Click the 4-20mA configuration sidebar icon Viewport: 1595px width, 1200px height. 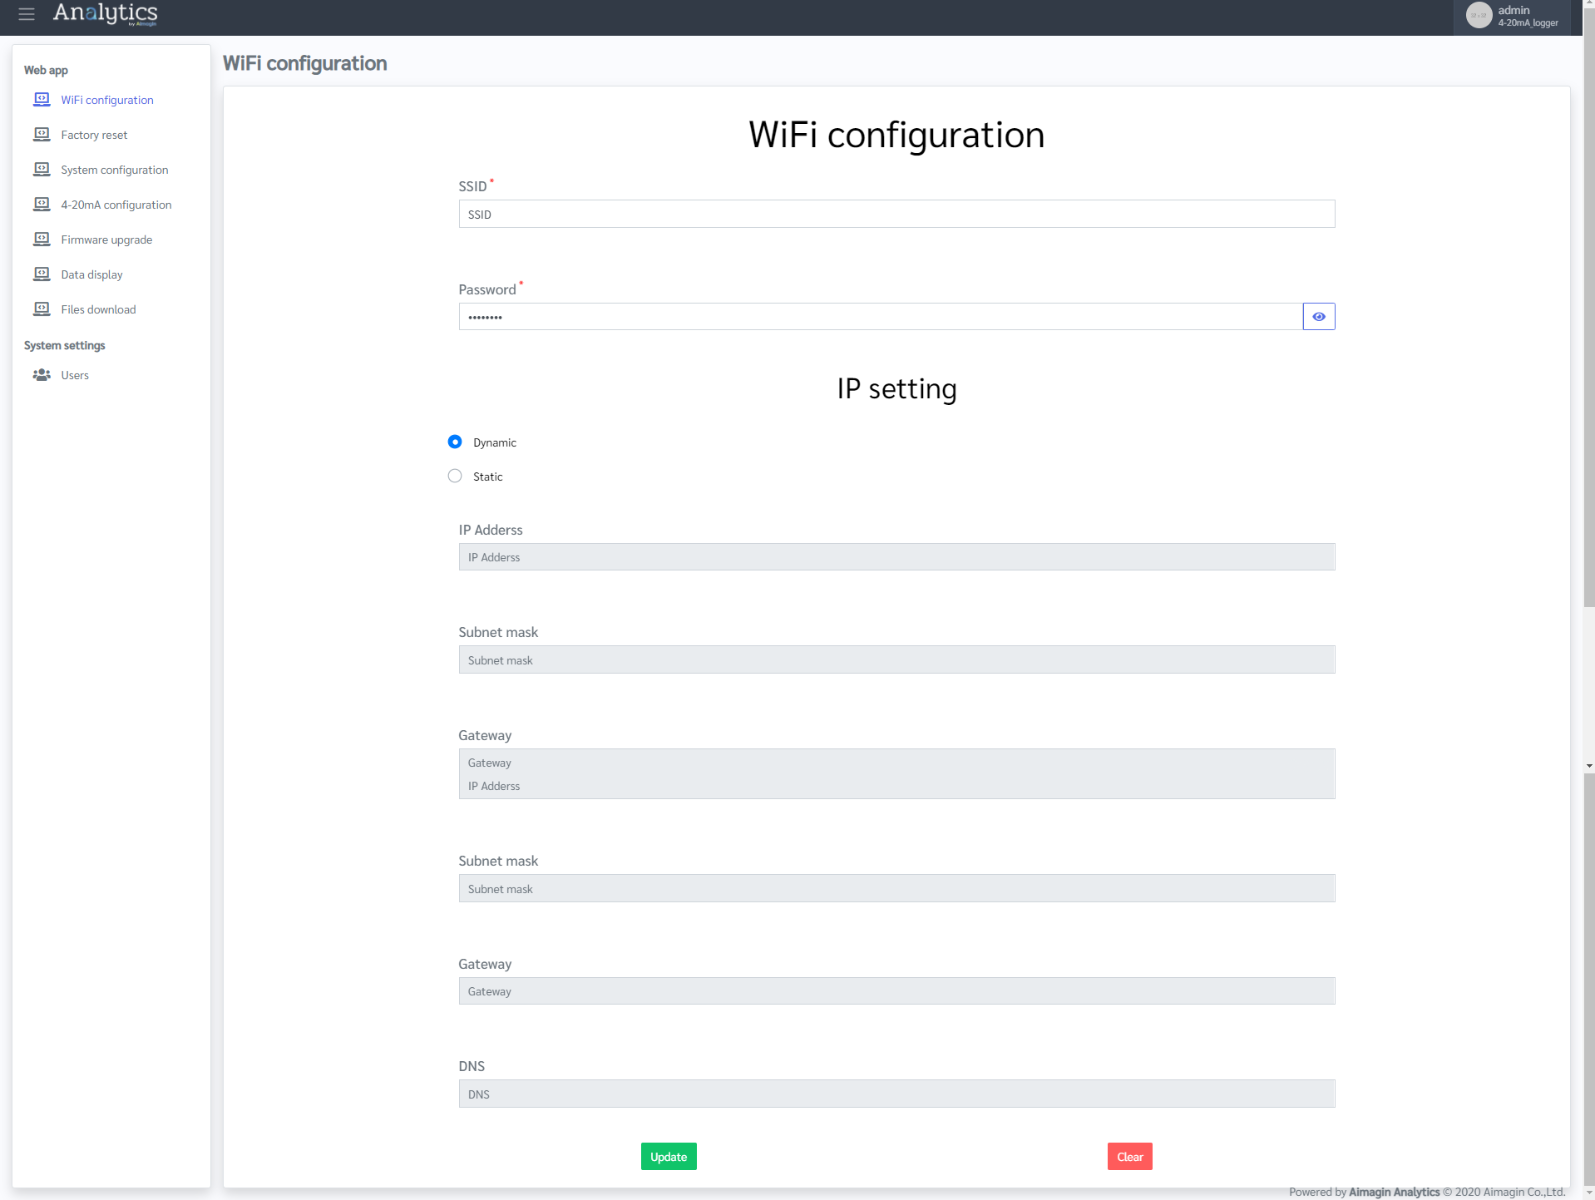[x=42, y=204]
